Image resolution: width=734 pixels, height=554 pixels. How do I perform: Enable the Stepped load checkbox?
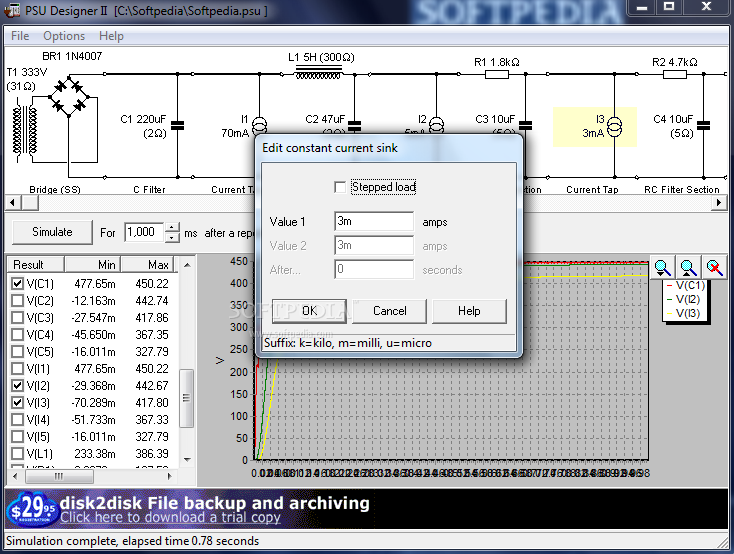coord(340,187)
